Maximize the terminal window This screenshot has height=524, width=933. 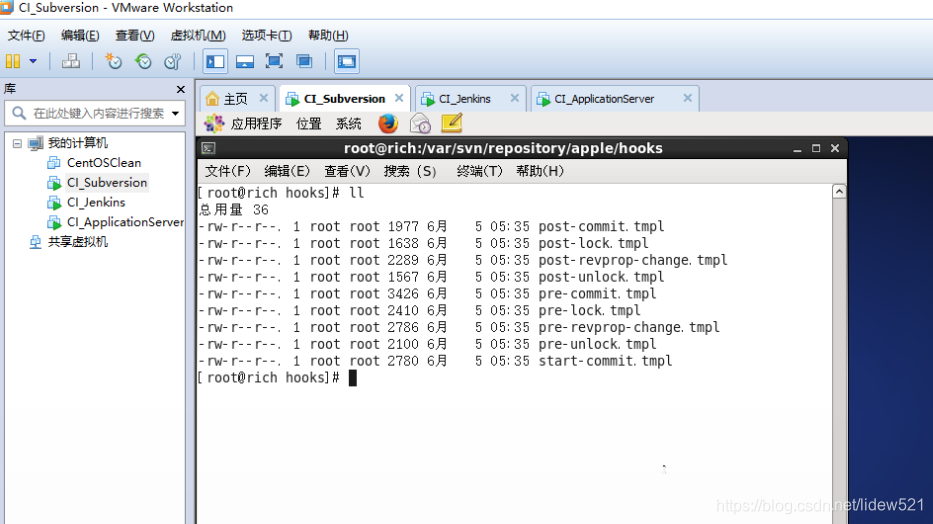click(816, 149)
